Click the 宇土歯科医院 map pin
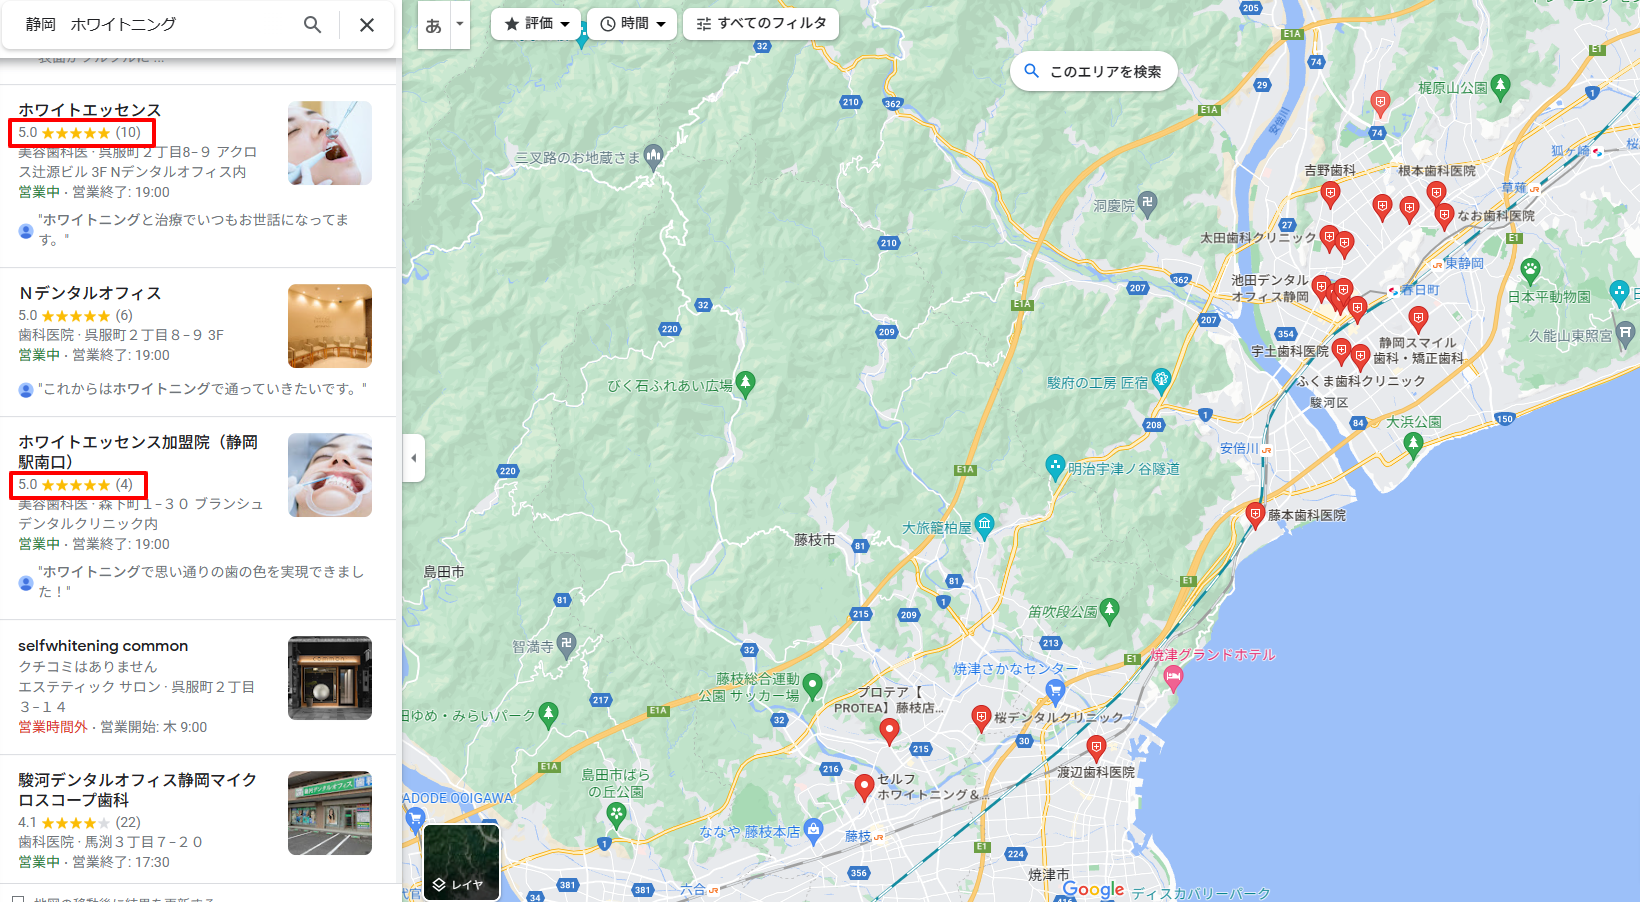Viewport: 1640px width, 902px height. [x=1341, y=352]
